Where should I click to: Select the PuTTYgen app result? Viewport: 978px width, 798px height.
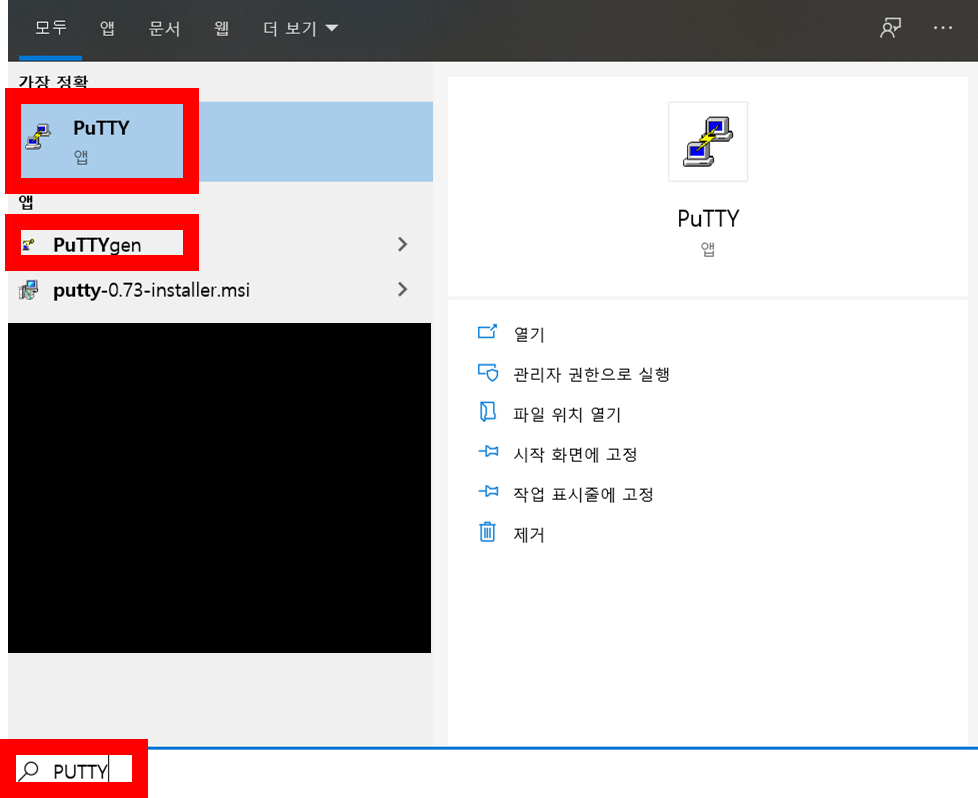(x=221, y=245)
